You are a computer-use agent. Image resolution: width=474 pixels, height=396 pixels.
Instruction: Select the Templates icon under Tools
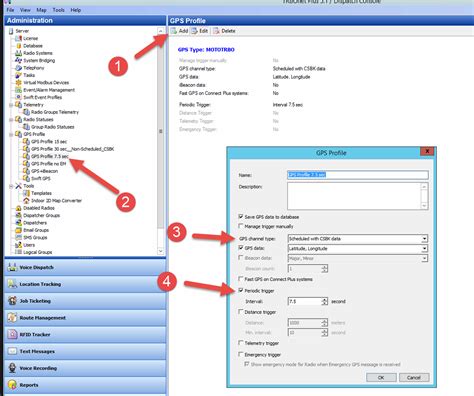(x=26, y=193)
